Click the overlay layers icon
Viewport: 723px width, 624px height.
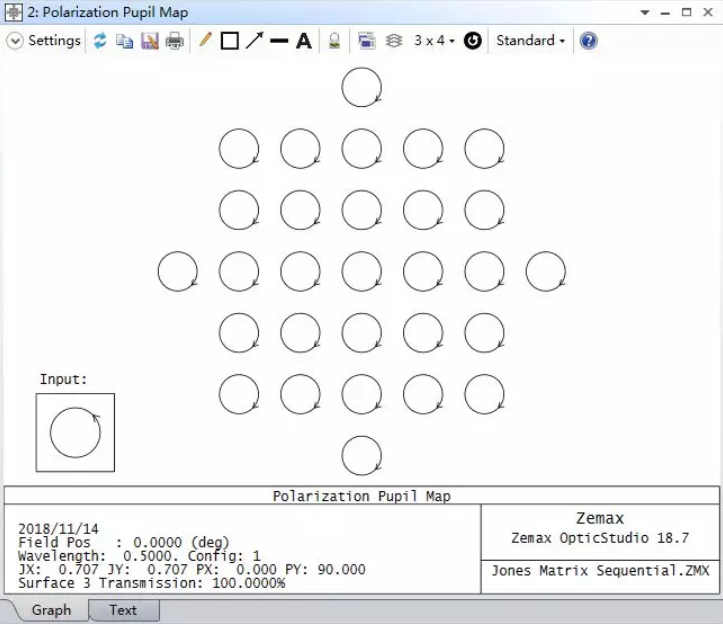tap(394, 41)
